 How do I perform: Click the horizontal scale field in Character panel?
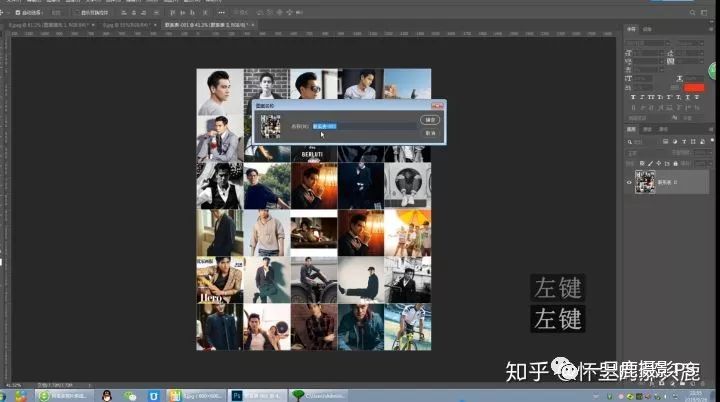pos(694,79)
